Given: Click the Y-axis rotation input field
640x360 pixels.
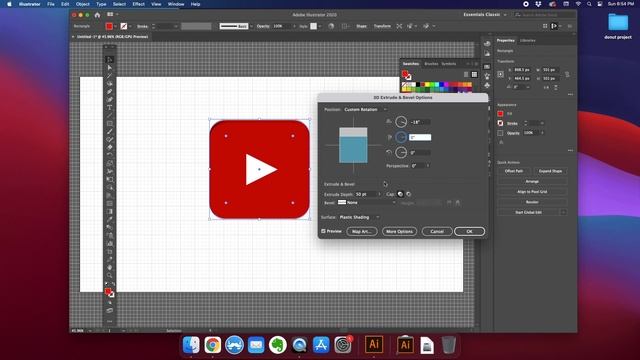Looking at the screenshot, I should point(420,137).
